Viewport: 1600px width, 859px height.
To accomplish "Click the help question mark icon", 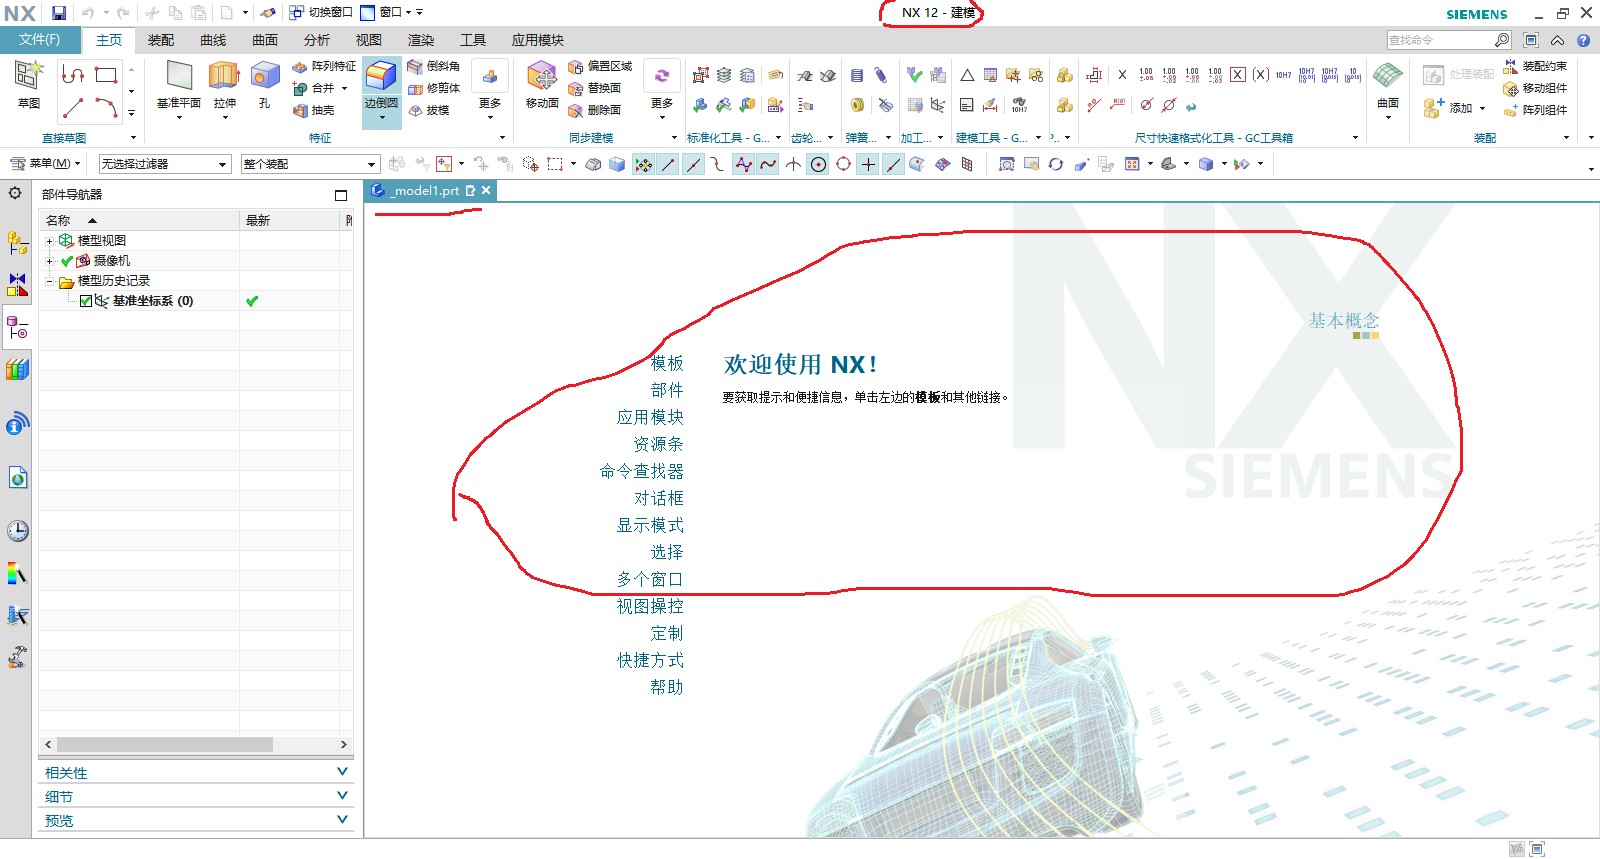I will coord(1583,40).
